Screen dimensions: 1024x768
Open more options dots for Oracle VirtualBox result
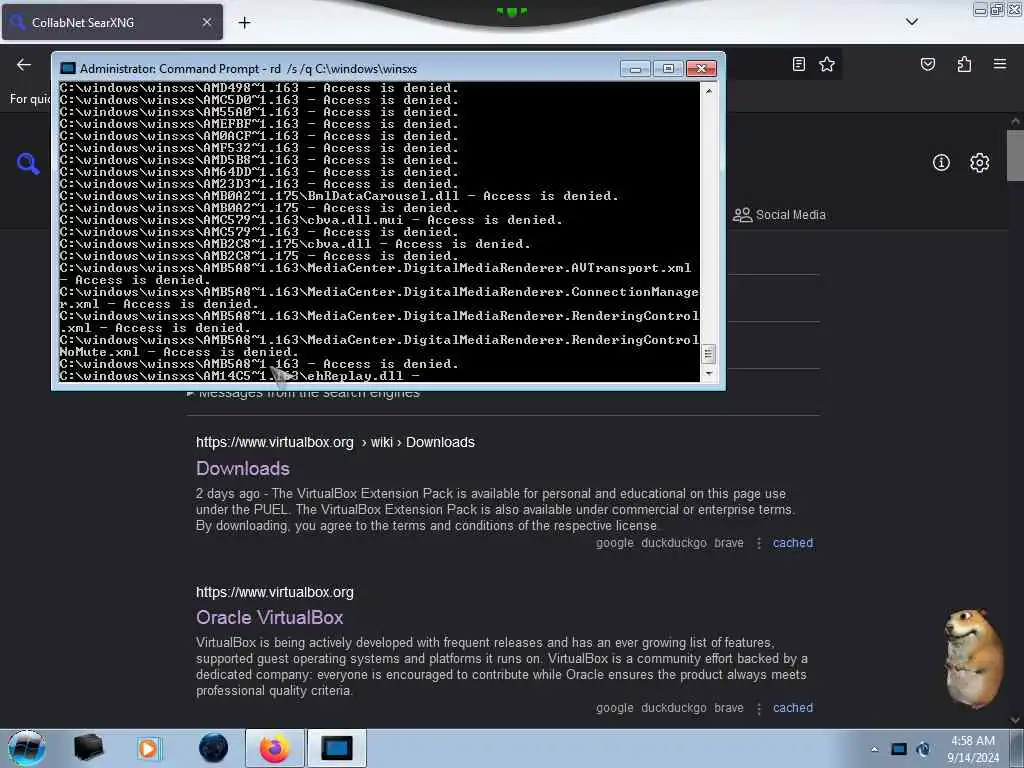[x=758, y=708]
